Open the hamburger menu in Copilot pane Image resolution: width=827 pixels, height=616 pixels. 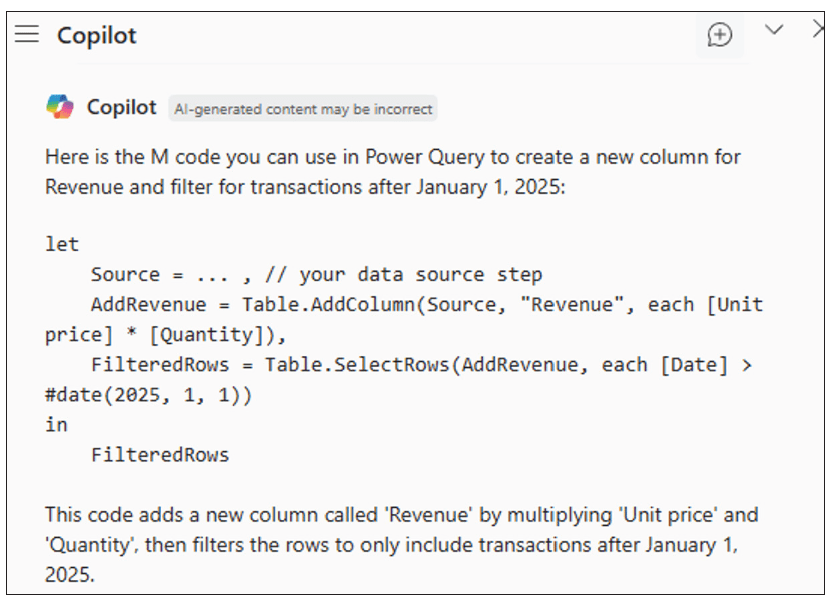(27, 34)
